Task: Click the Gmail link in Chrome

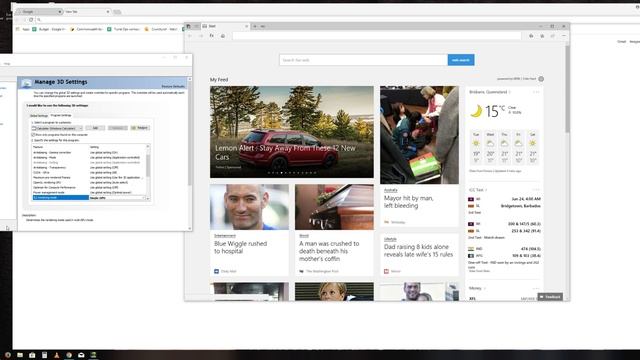Action: [622, 42]
